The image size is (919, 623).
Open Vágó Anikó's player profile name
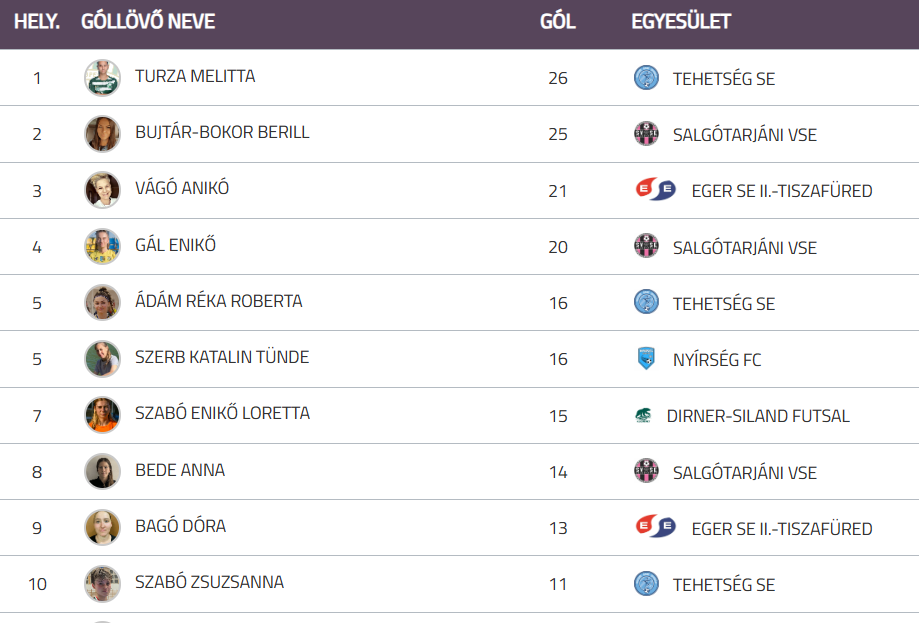click(x=182, y=189)
